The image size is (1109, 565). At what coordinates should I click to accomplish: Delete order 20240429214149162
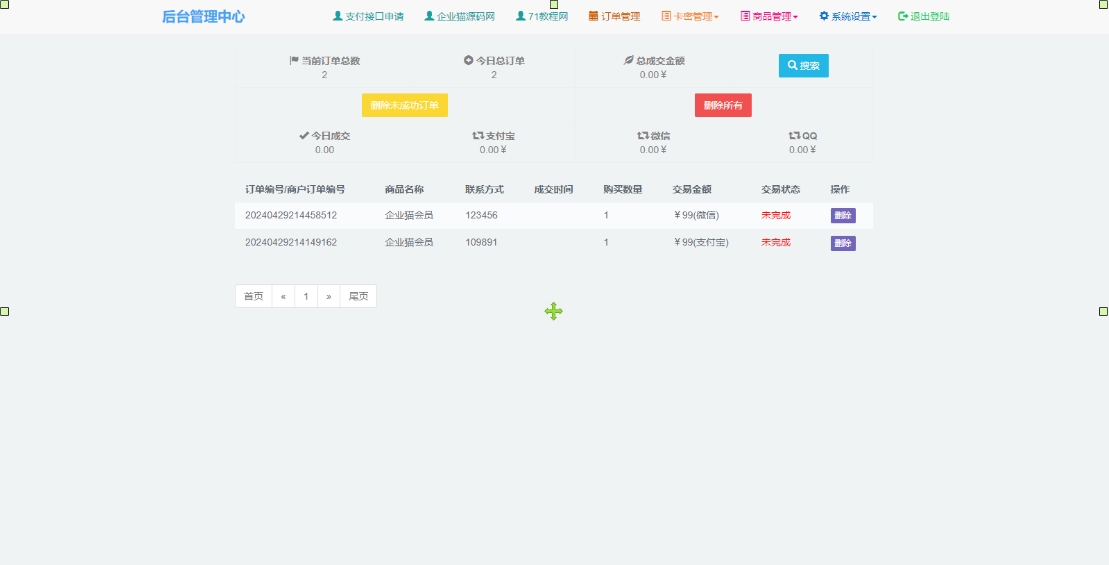tap(843, 243)
